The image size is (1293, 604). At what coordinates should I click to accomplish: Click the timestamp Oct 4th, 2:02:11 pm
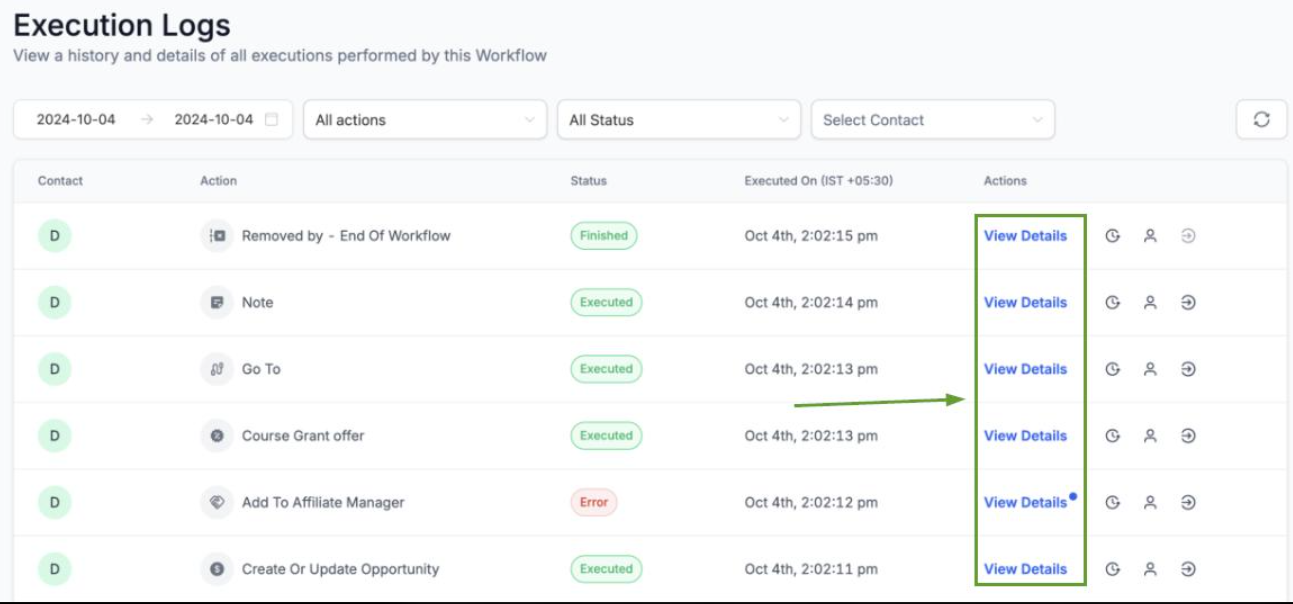coord(811,569)
